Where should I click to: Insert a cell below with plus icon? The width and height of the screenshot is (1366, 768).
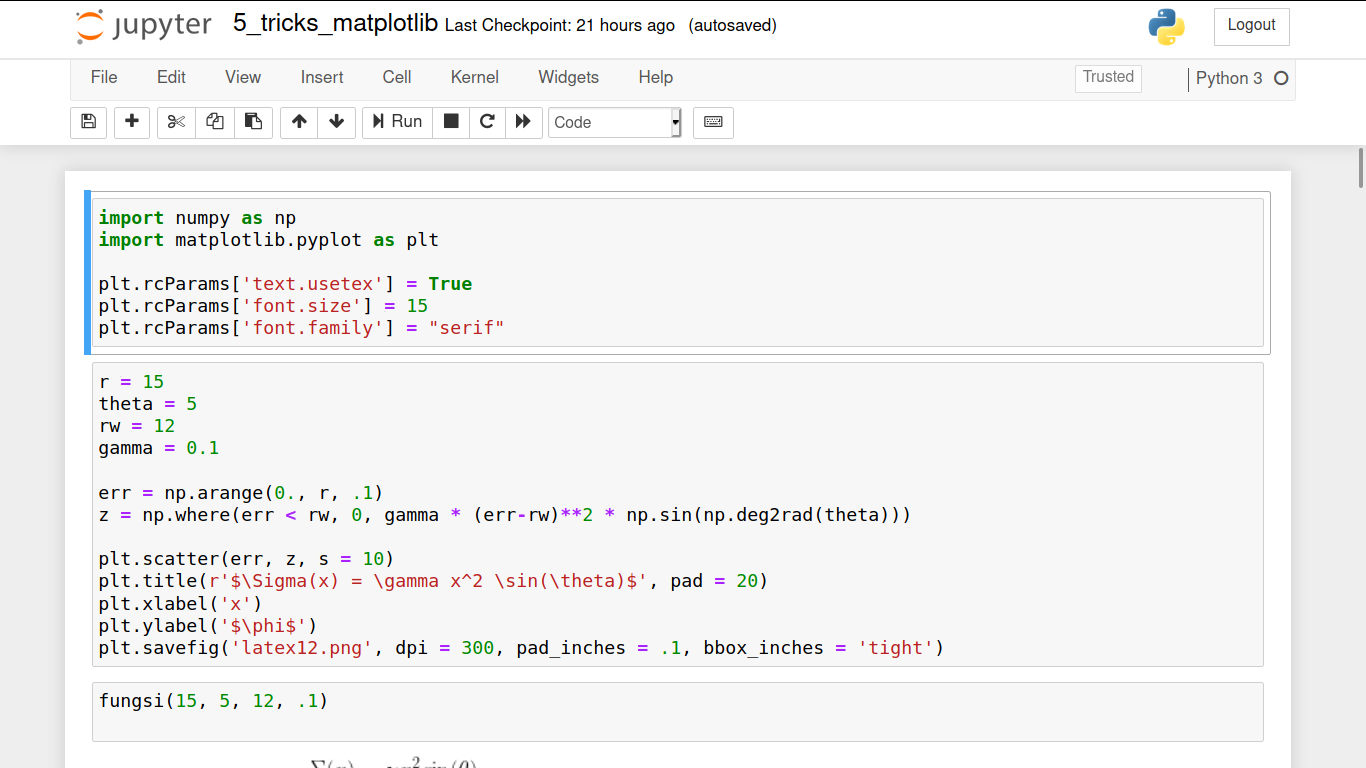click(132, 122)
